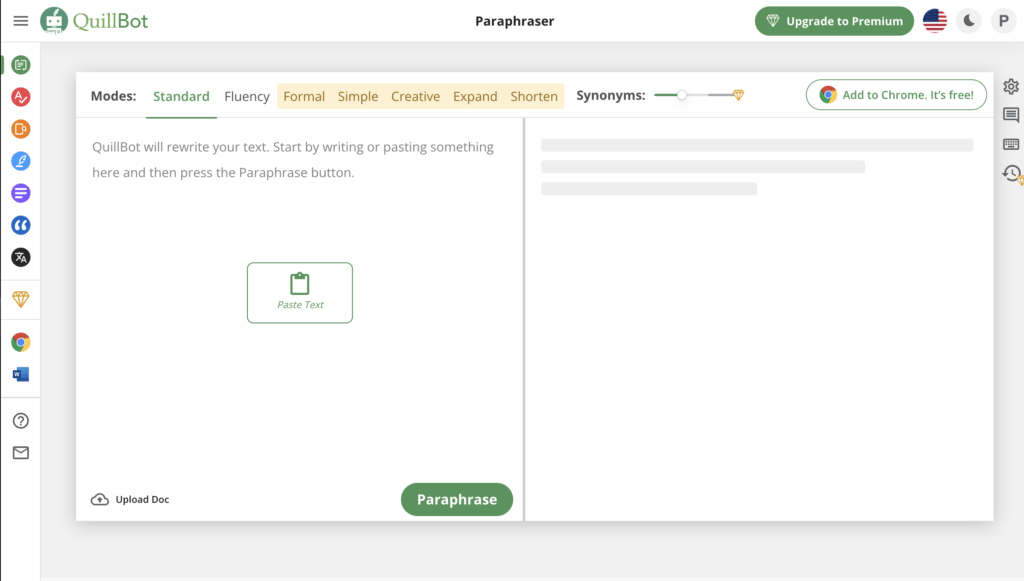Open the Summarizer sidebar icon

click(x=21, y=193)
